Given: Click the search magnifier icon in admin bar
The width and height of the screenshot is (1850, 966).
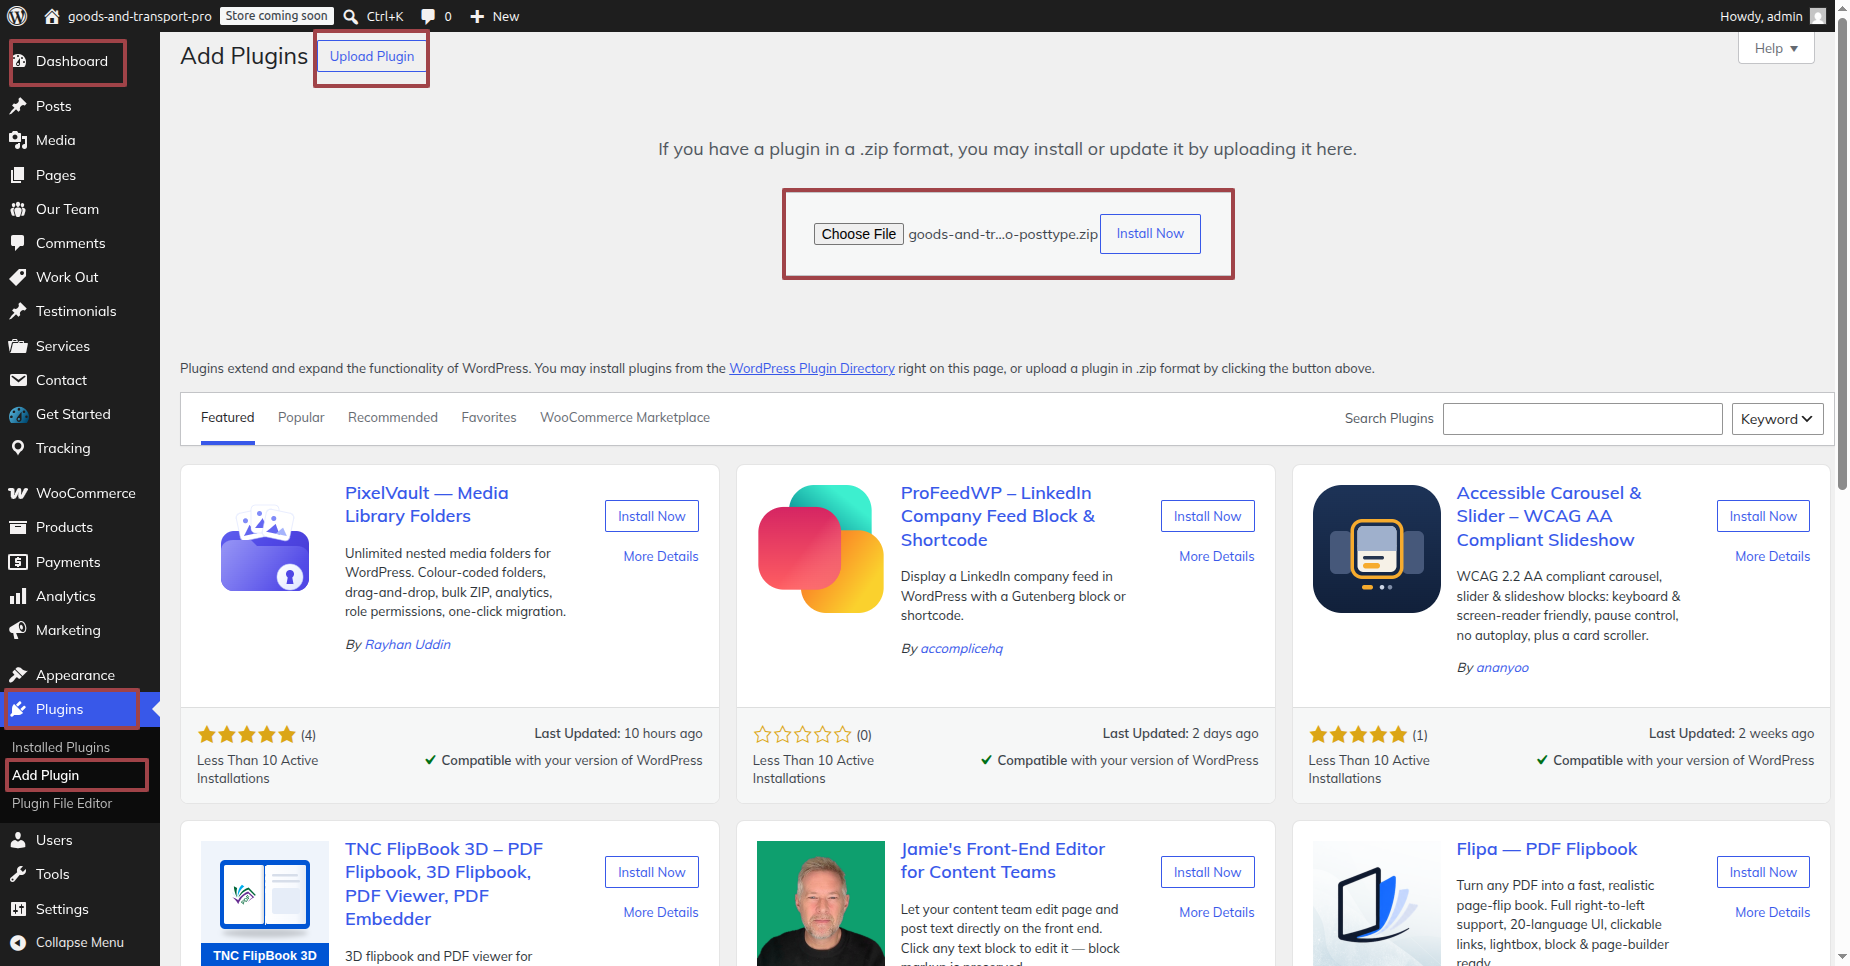Looking at the screenshot, I should click(351, 16).
